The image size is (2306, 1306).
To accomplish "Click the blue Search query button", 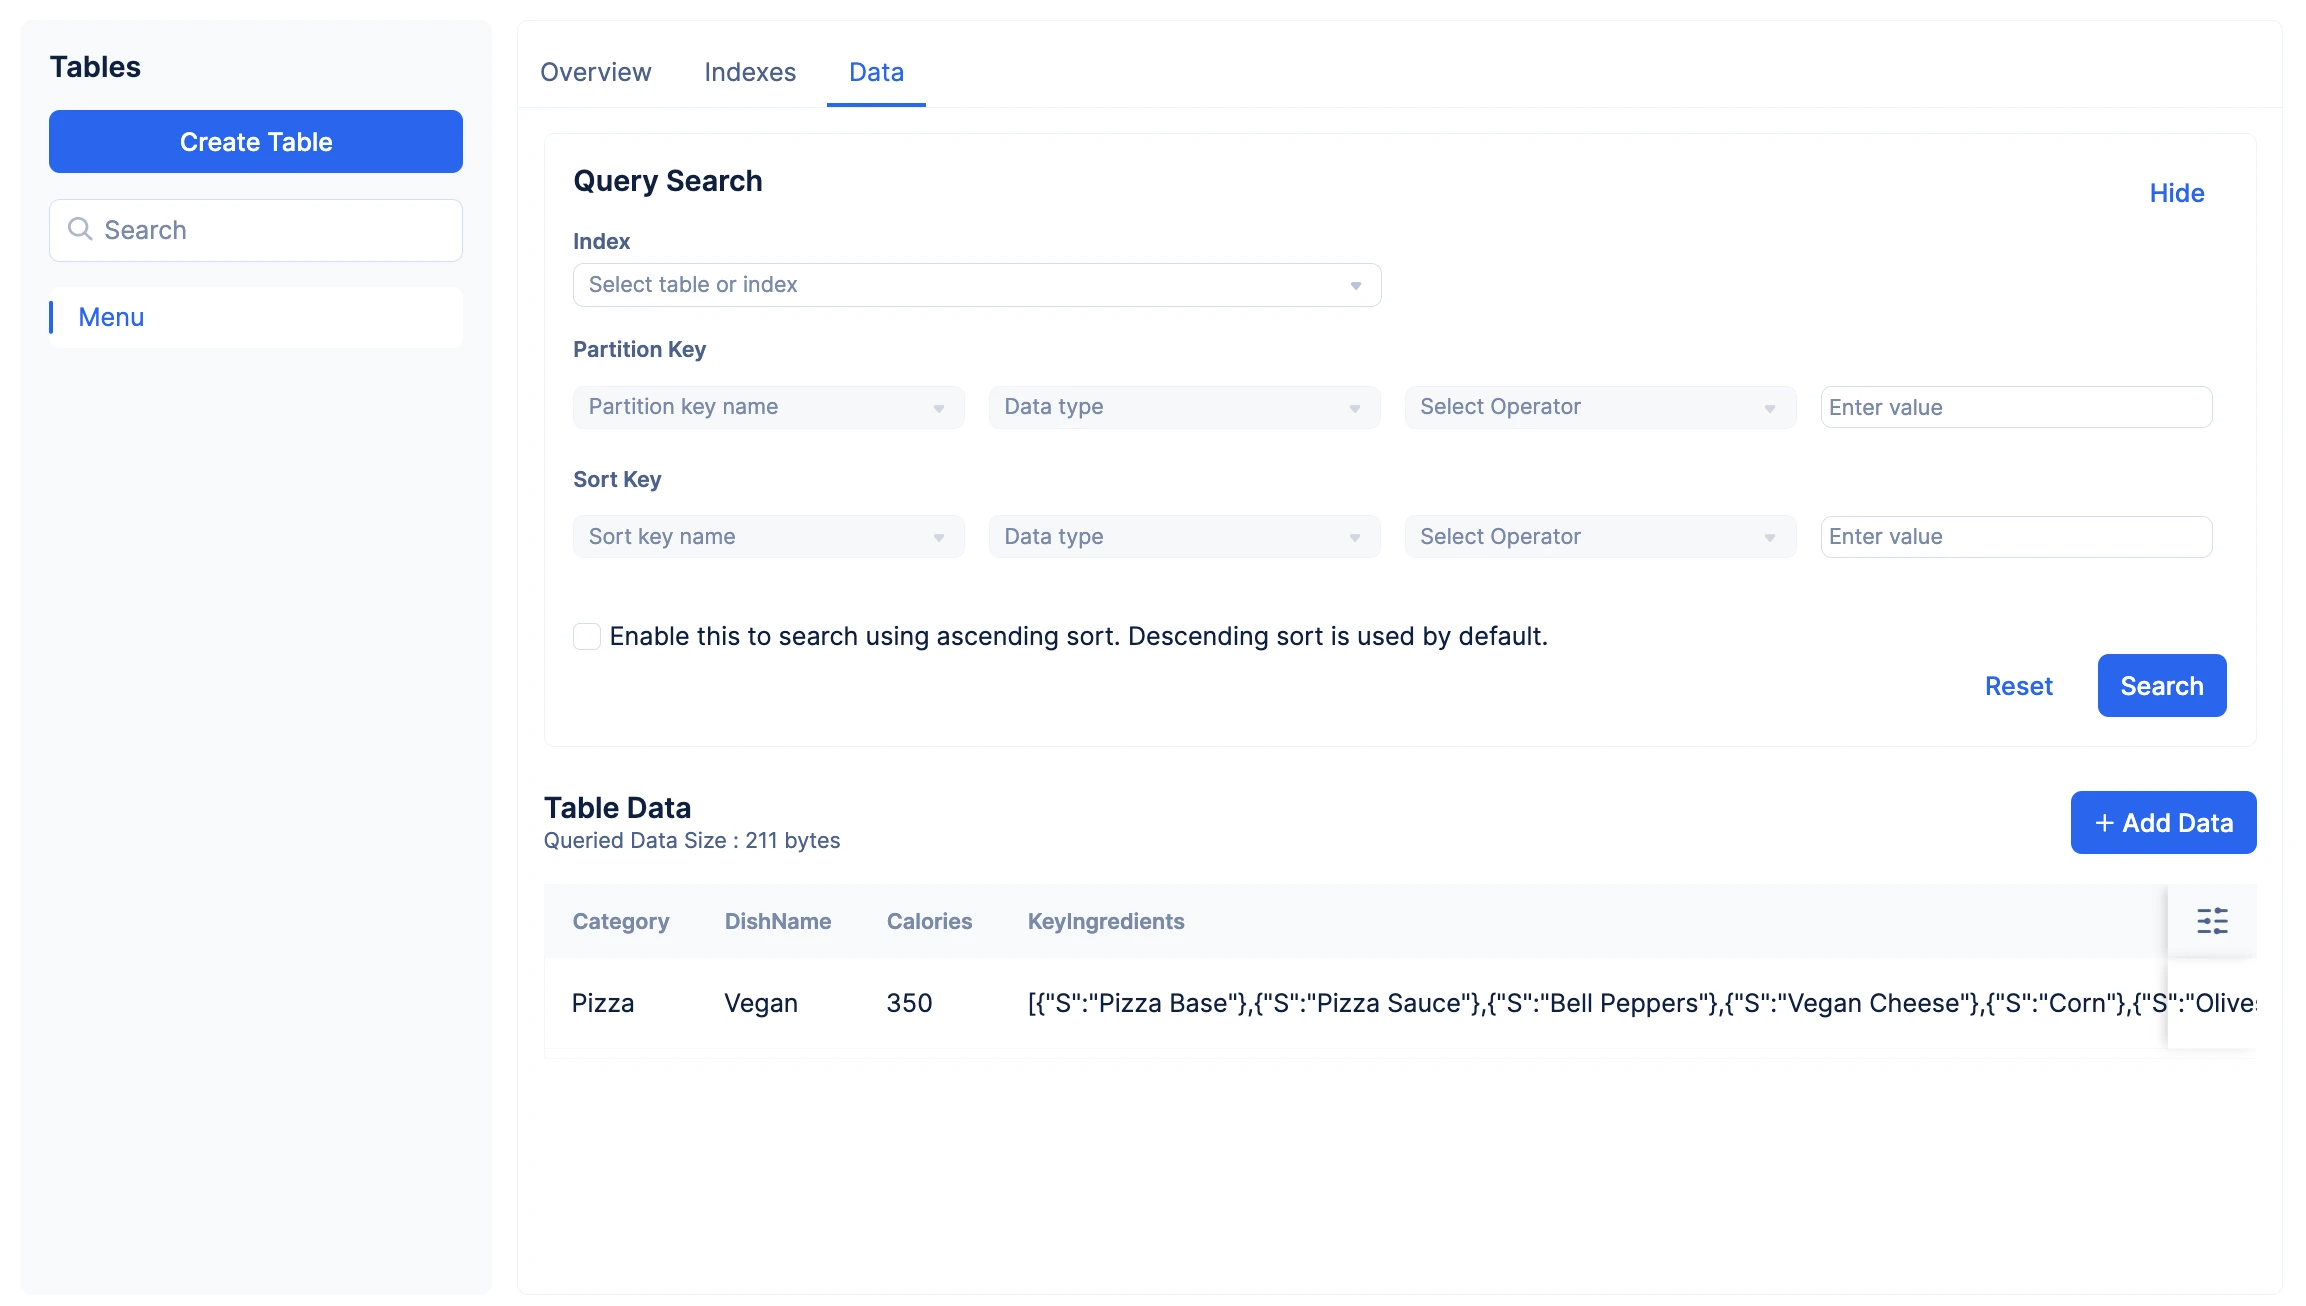I will point(2162,686).
